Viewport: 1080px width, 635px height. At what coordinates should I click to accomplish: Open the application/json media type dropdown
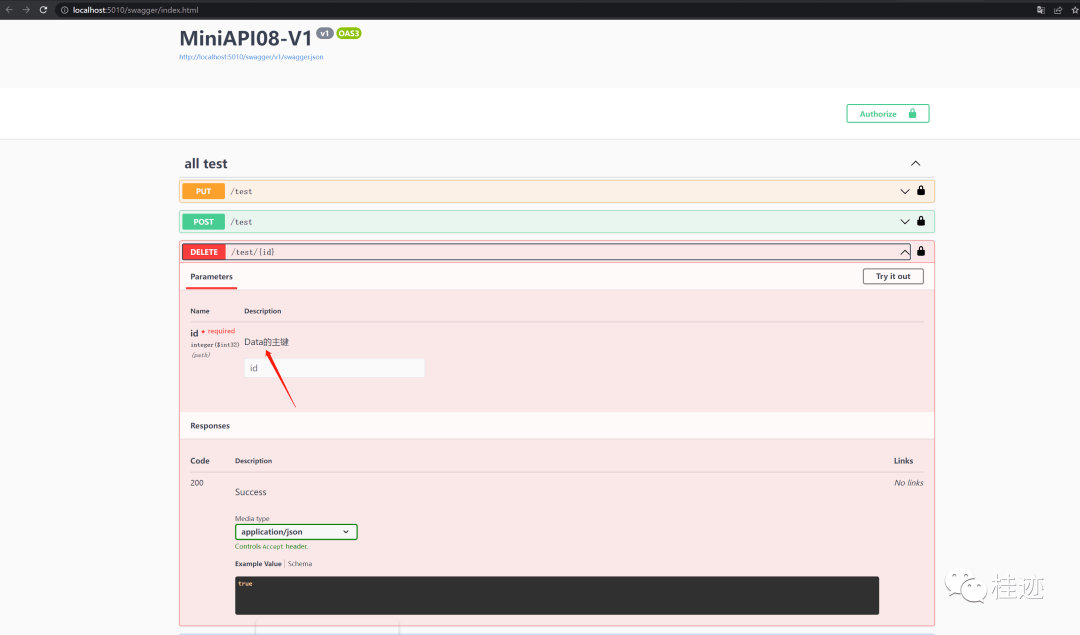[x=296, y=532]
